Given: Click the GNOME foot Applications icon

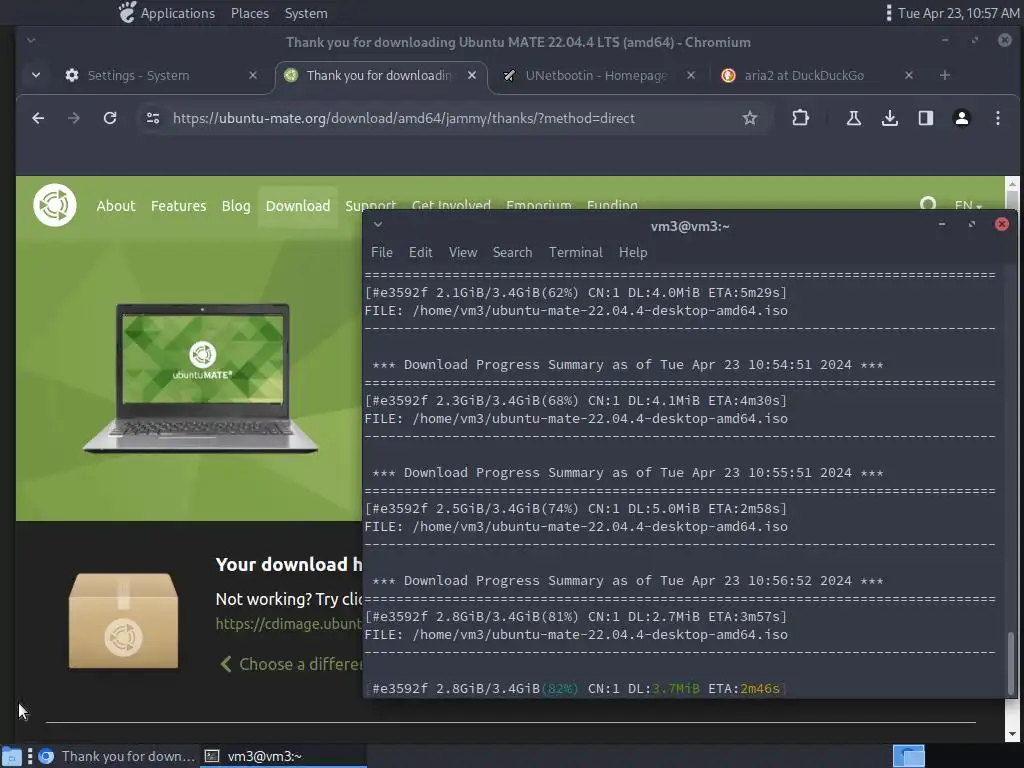Looking at the screenshot, I should [x=127, y=12].
